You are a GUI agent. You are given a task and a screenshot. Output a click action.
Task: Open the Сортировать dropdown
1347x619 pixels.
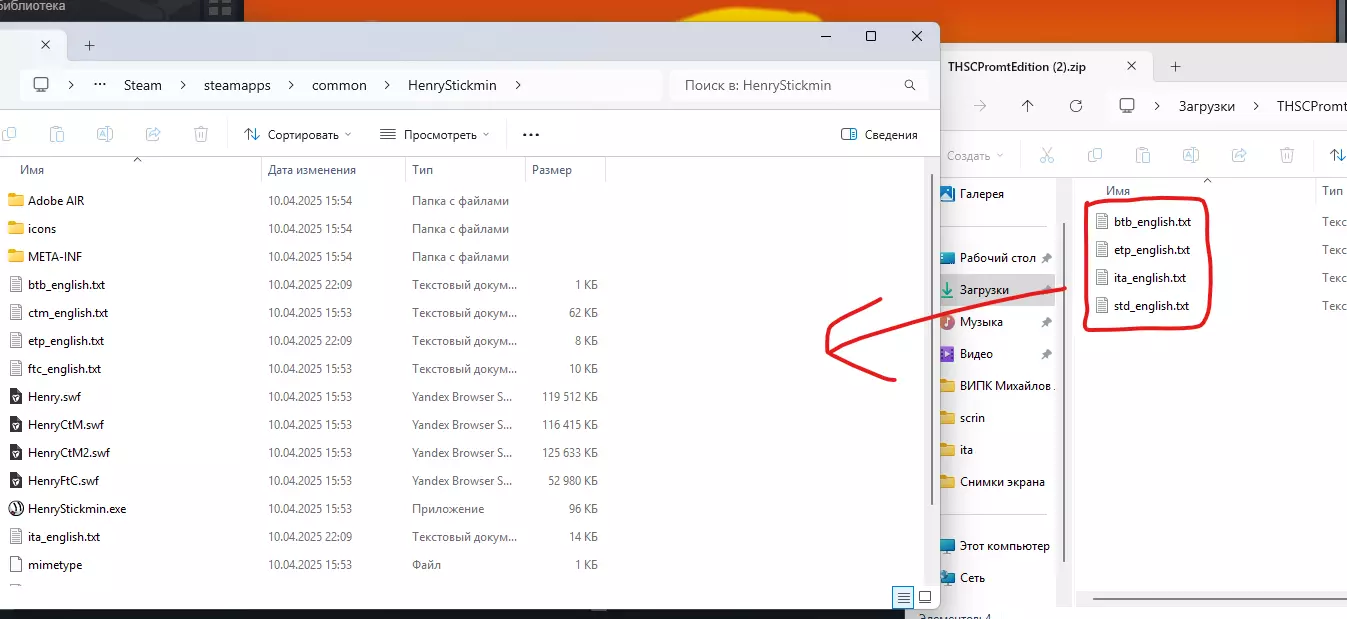(298, 134)
